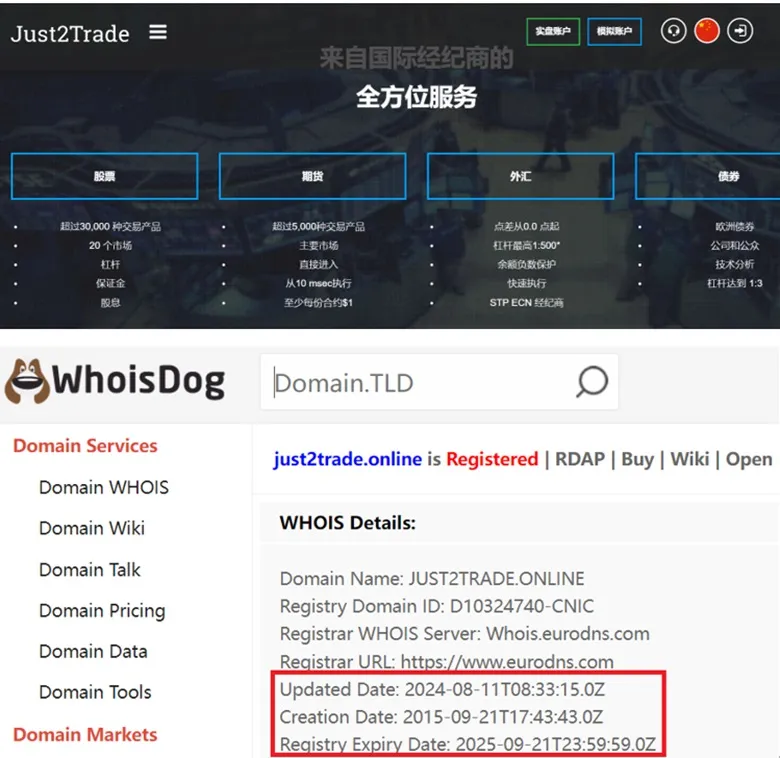Open Domain Services section heading

(x=85, y=446)
